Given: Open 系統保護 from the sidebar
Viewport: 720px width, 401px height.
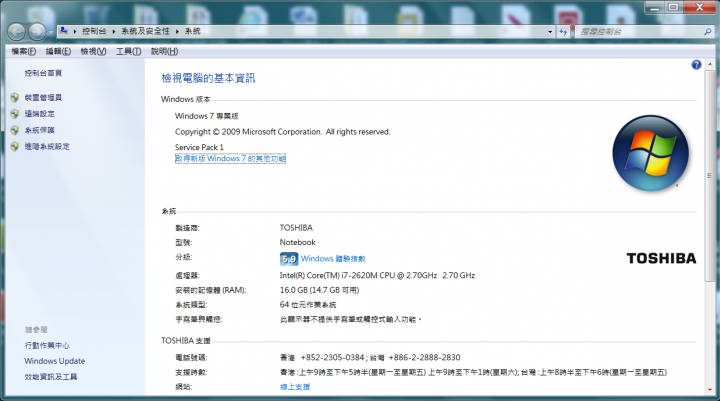Looking at the screenshot, I should point(39,130).
